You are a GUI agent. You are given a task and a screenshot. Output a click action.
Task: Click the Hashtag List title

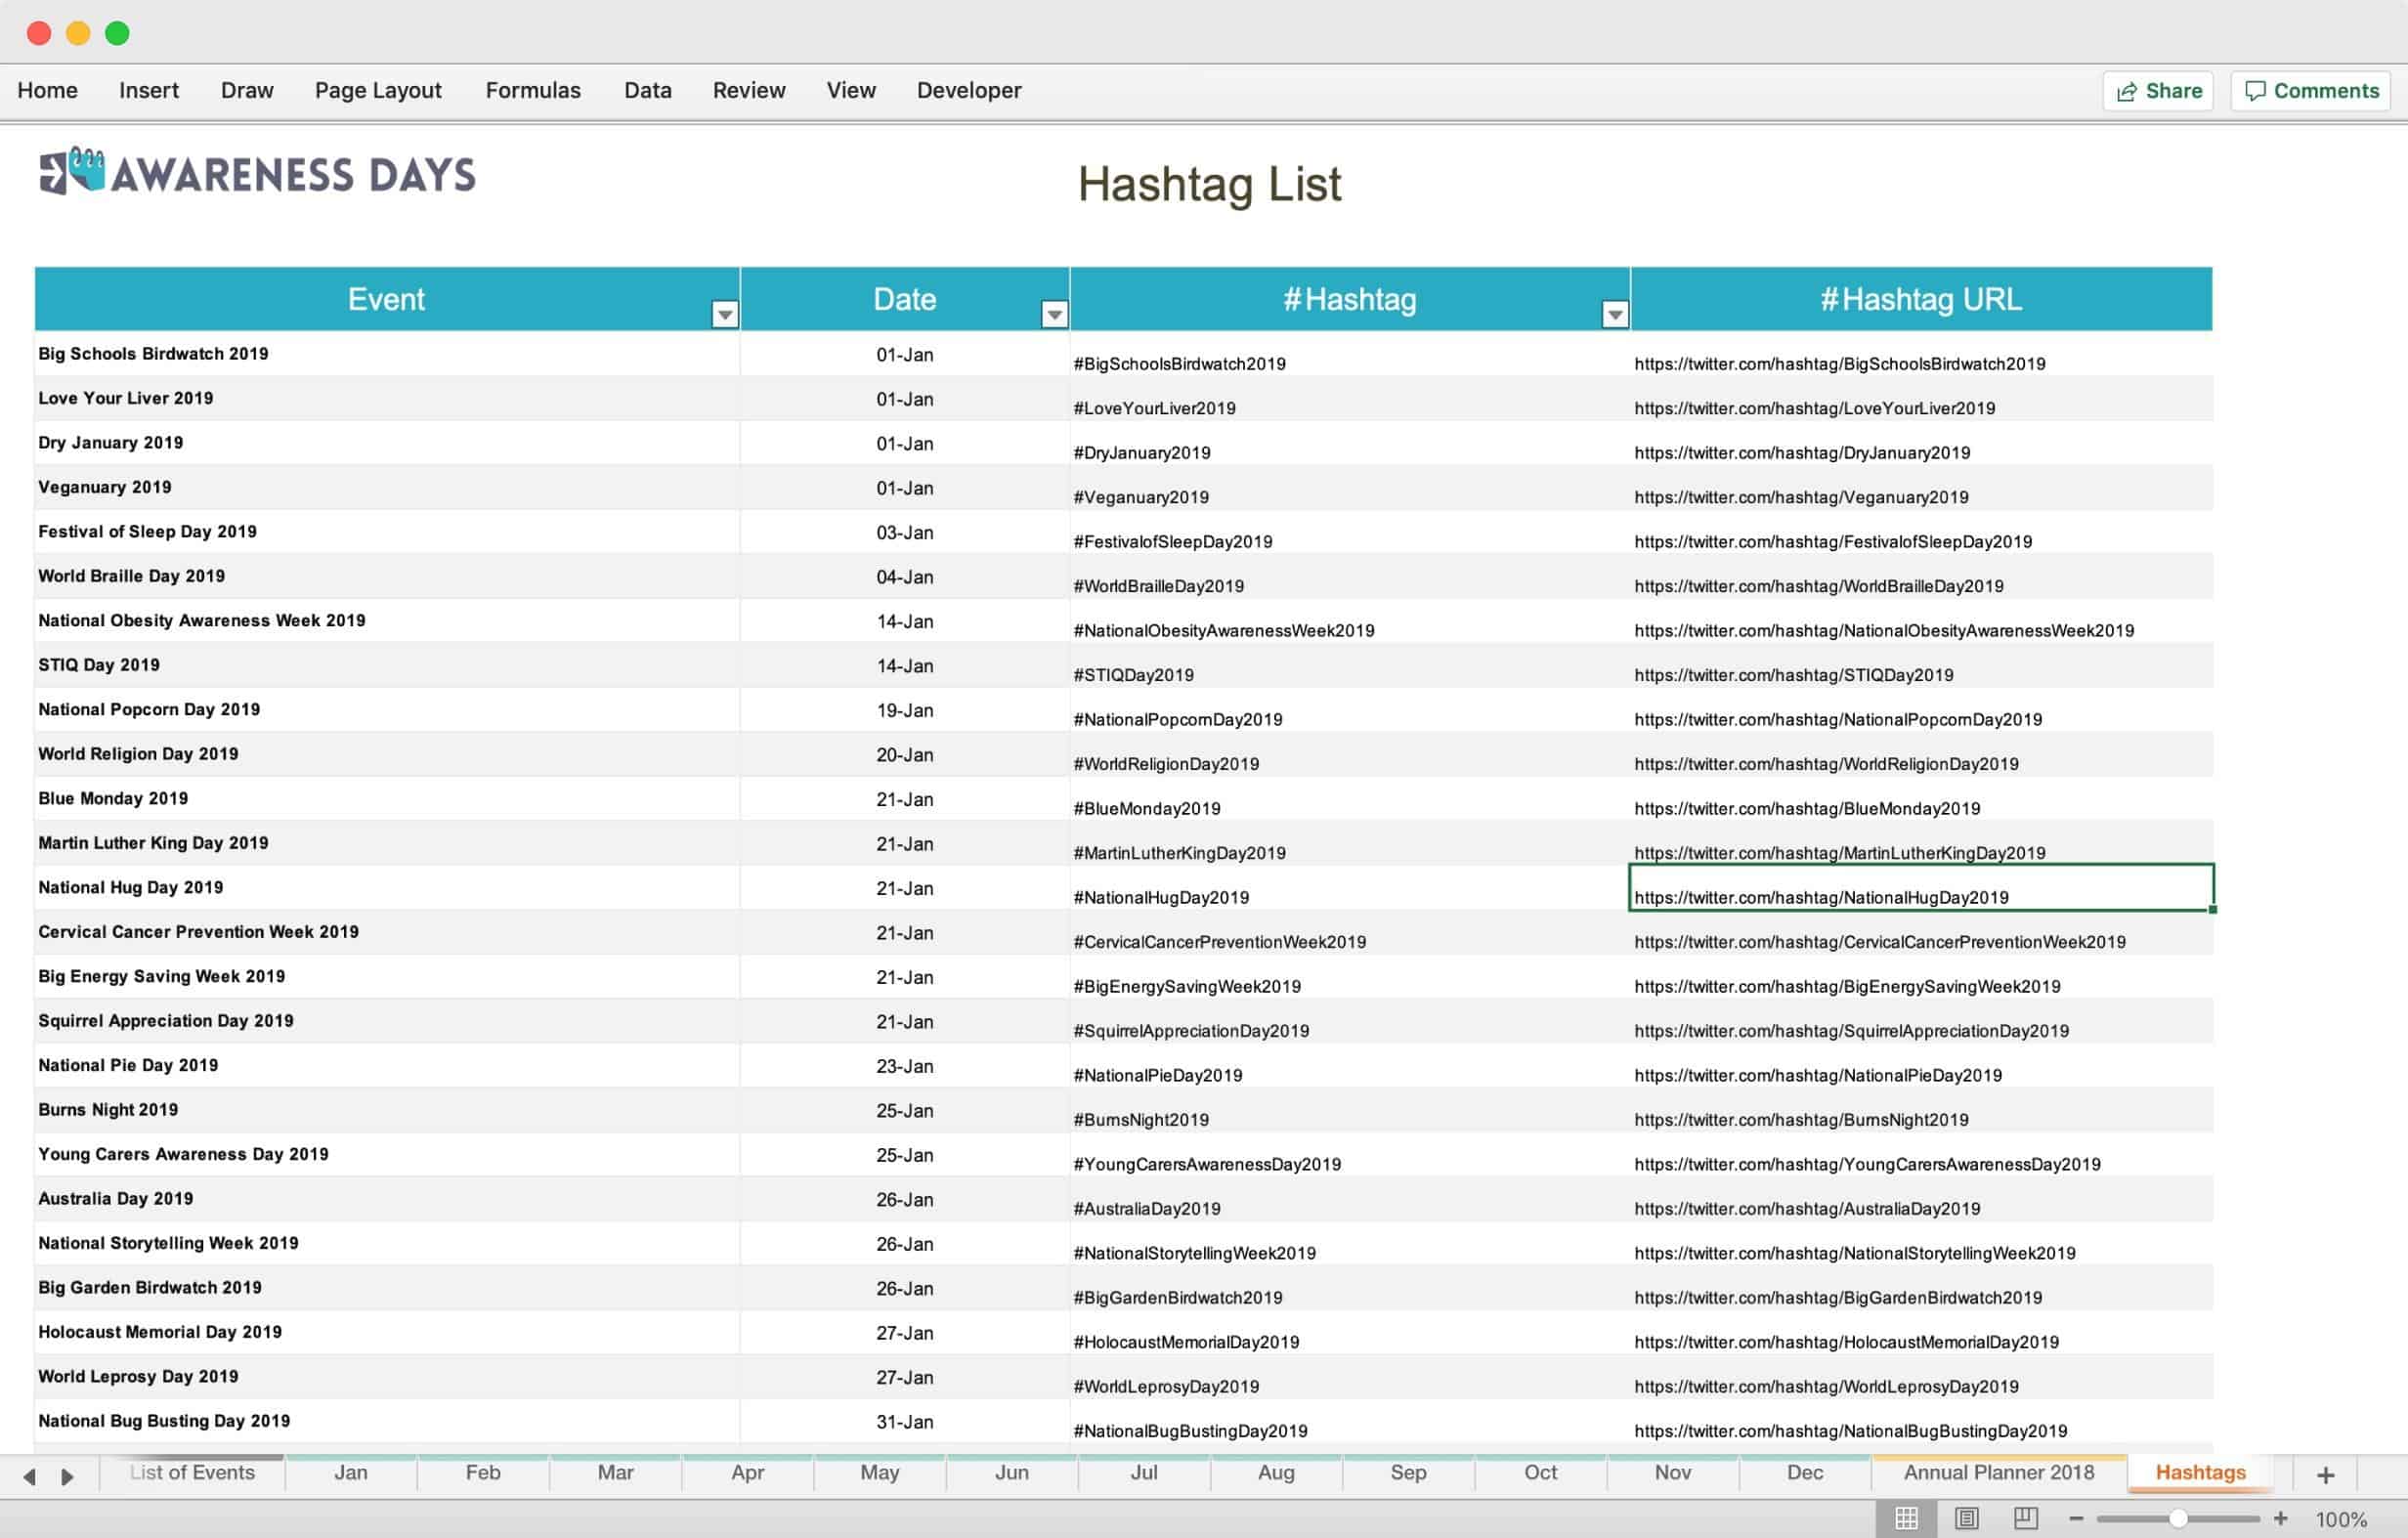click(1209, 185)
